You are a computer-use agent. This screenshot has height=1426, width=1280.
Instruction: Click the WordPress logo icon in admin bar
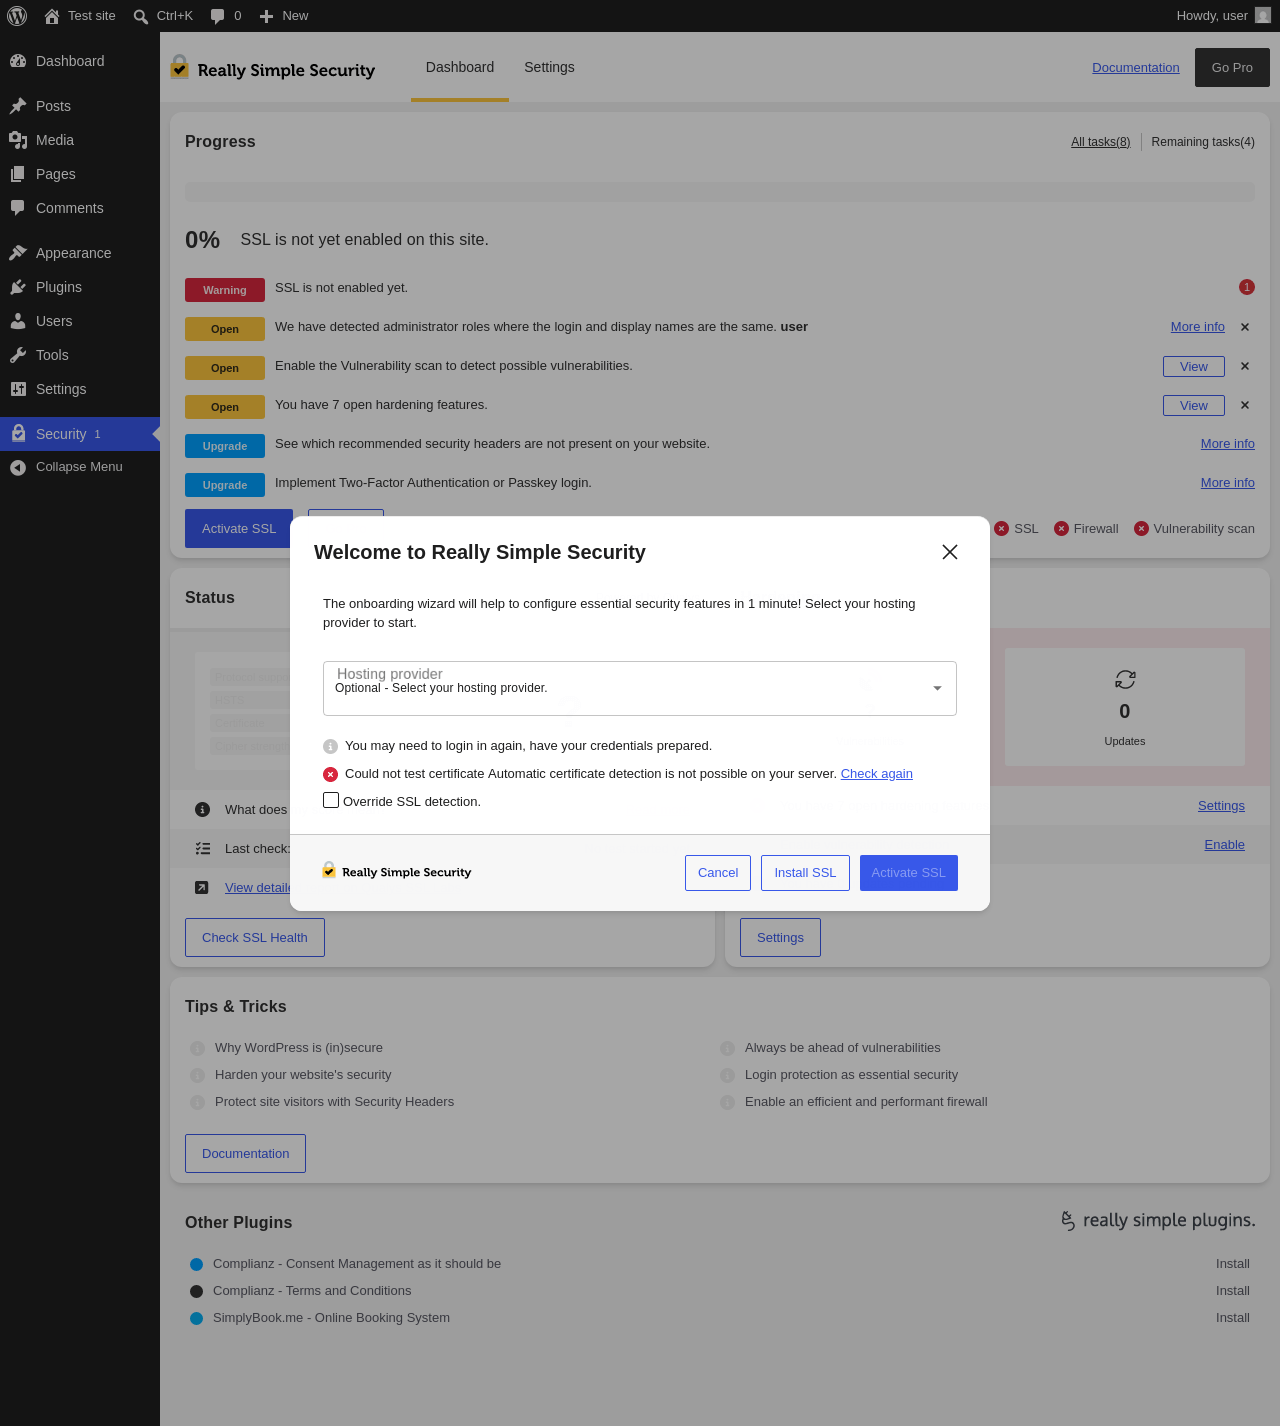(x=17, y=16)
